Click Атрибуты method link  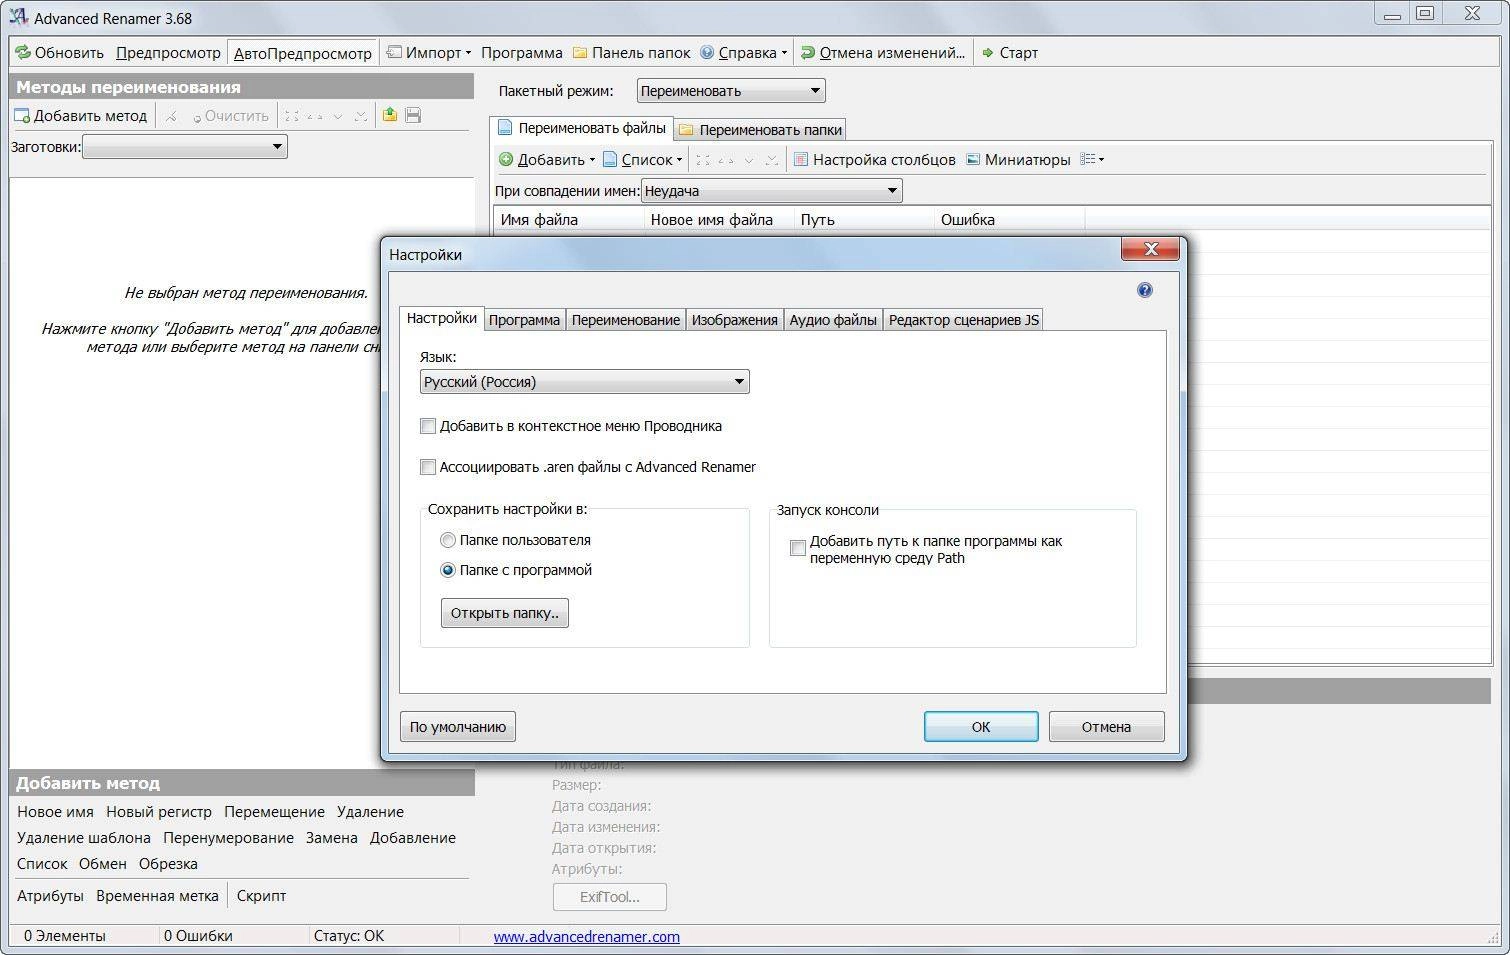click(50, 896)
